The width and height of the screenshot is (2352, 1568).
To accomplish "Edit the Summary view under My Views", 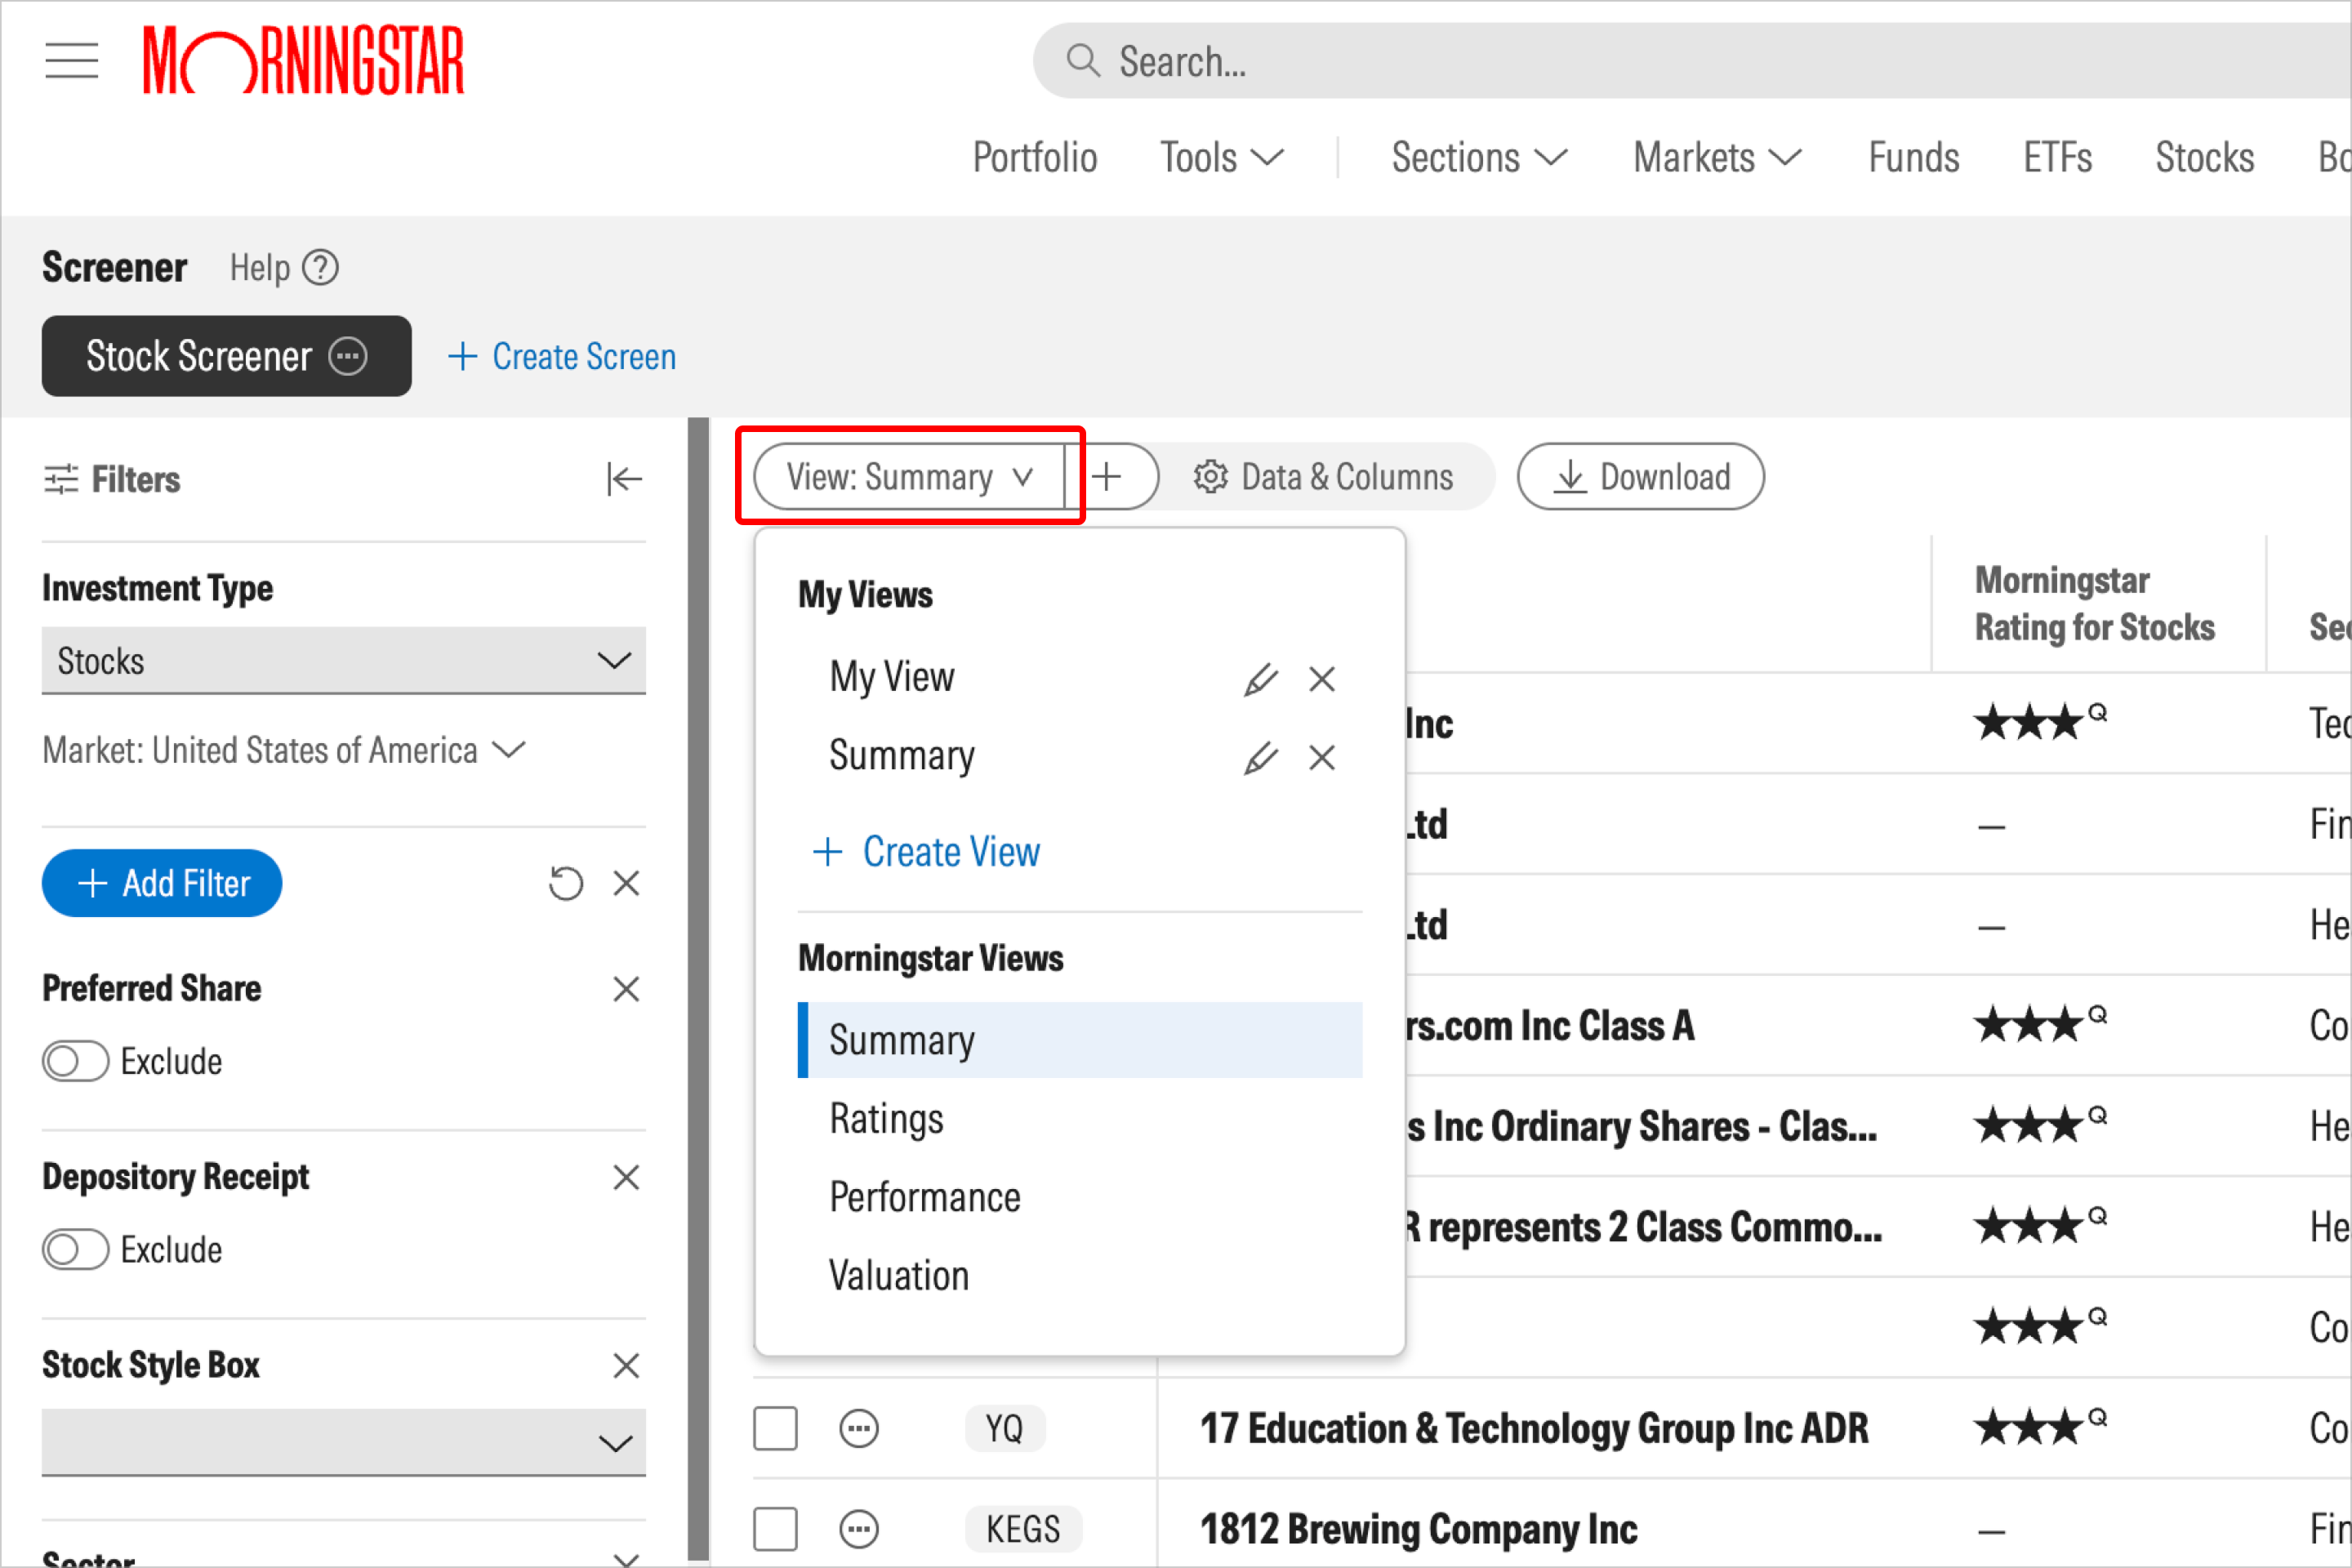I will 1260,758.
